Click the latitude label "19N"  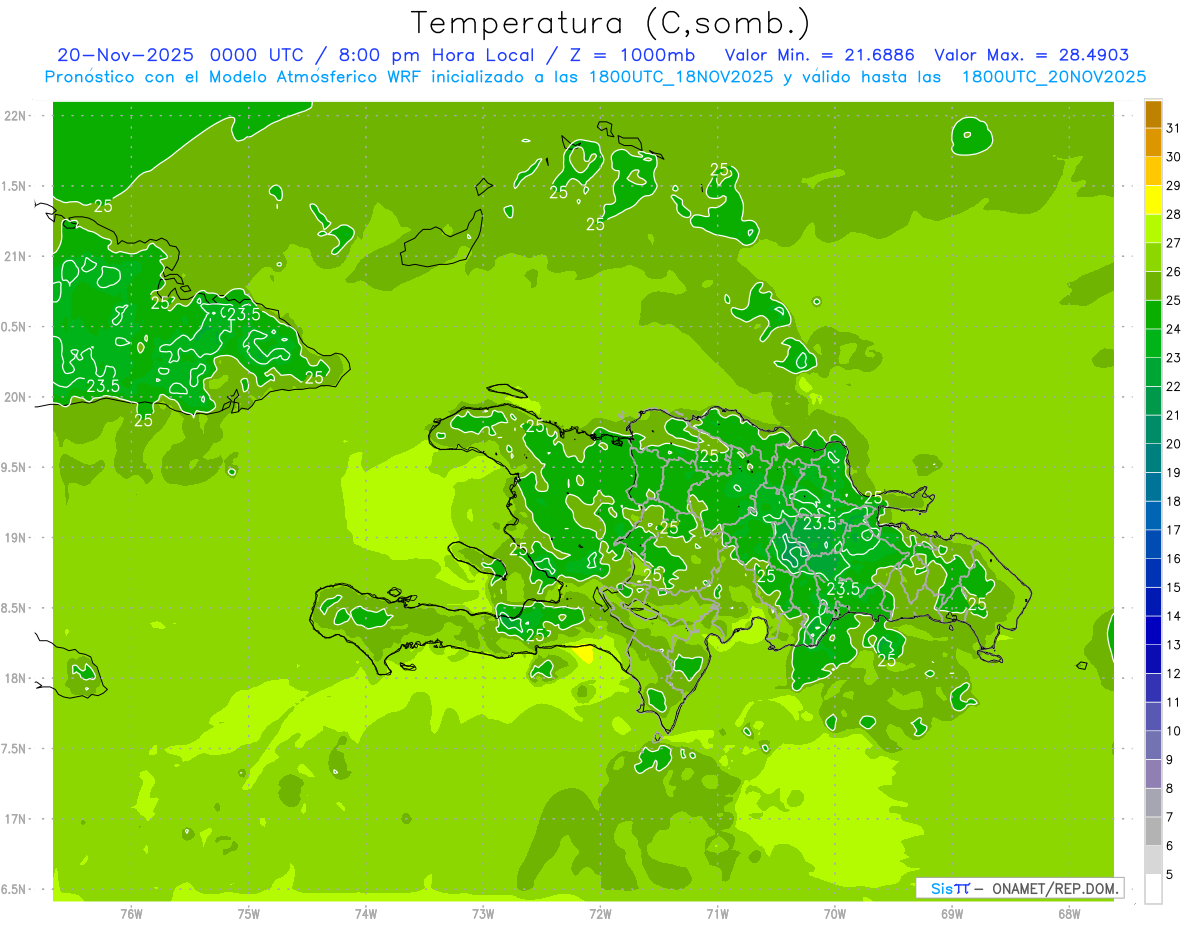pos(17,537)
